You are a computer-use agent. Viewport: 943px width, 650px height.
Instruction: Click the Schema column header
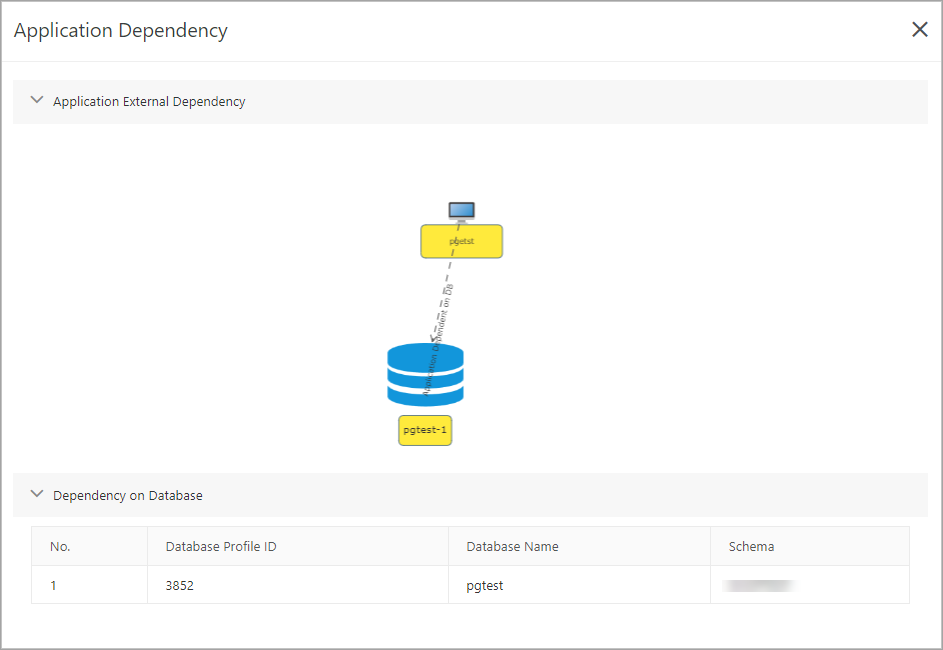tap(751, 546)
